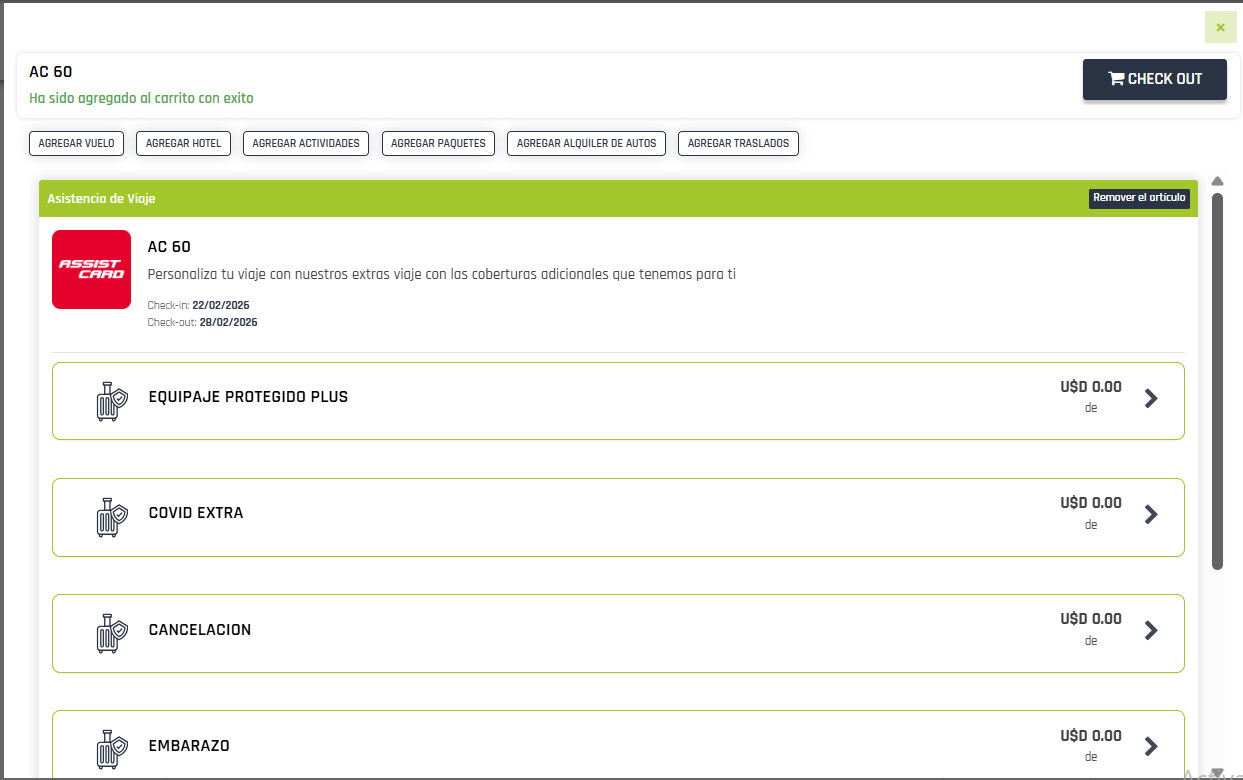Viewport: 1243px width, 780px height.
Task: Select the CANCELACION title
Action: click(200, 630)
